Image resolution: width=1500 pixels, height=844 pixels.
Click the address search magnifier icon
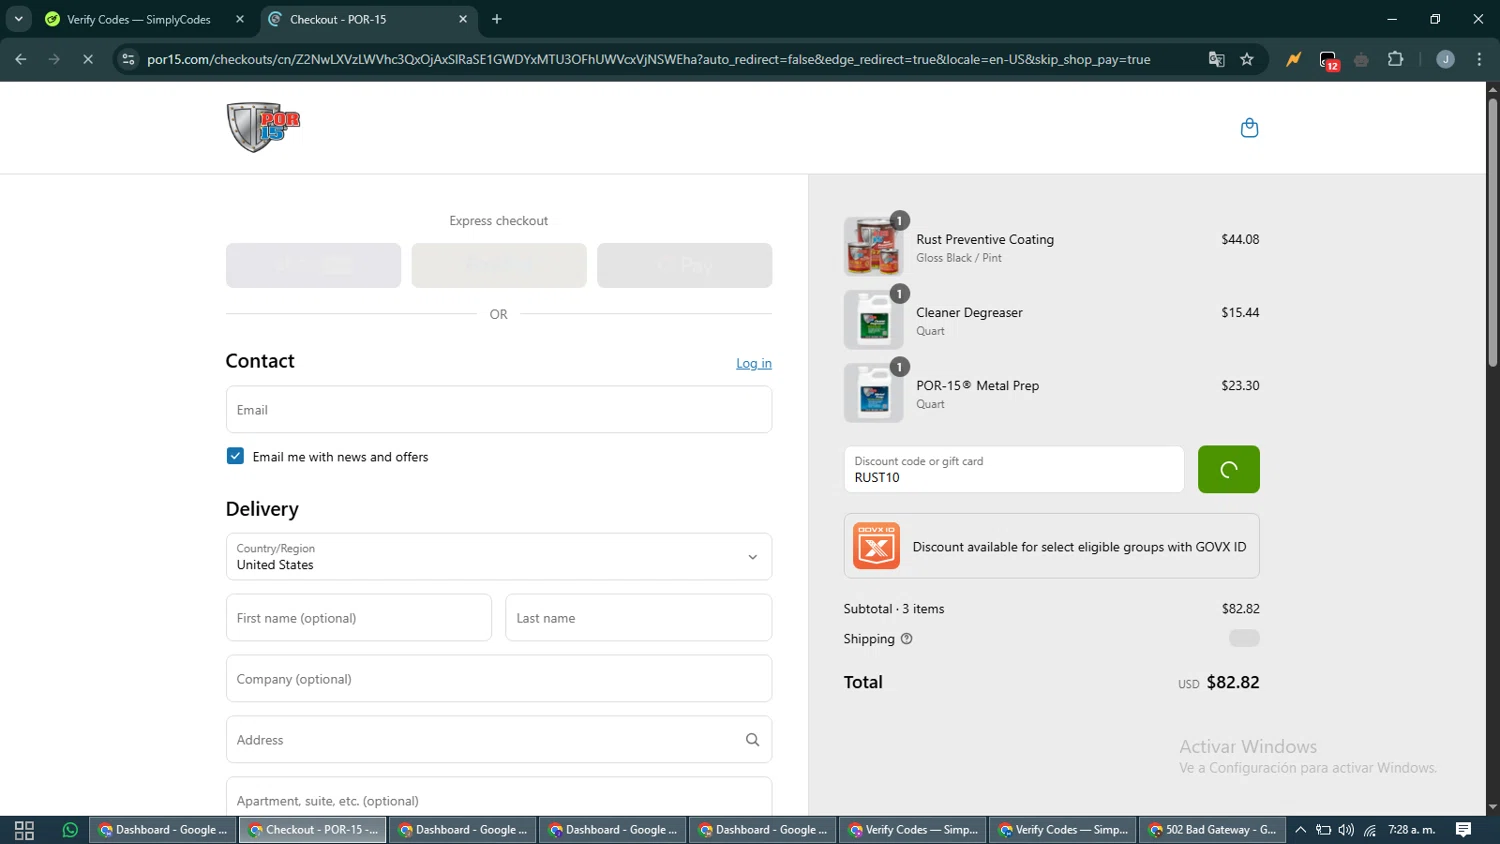point(752,740)
